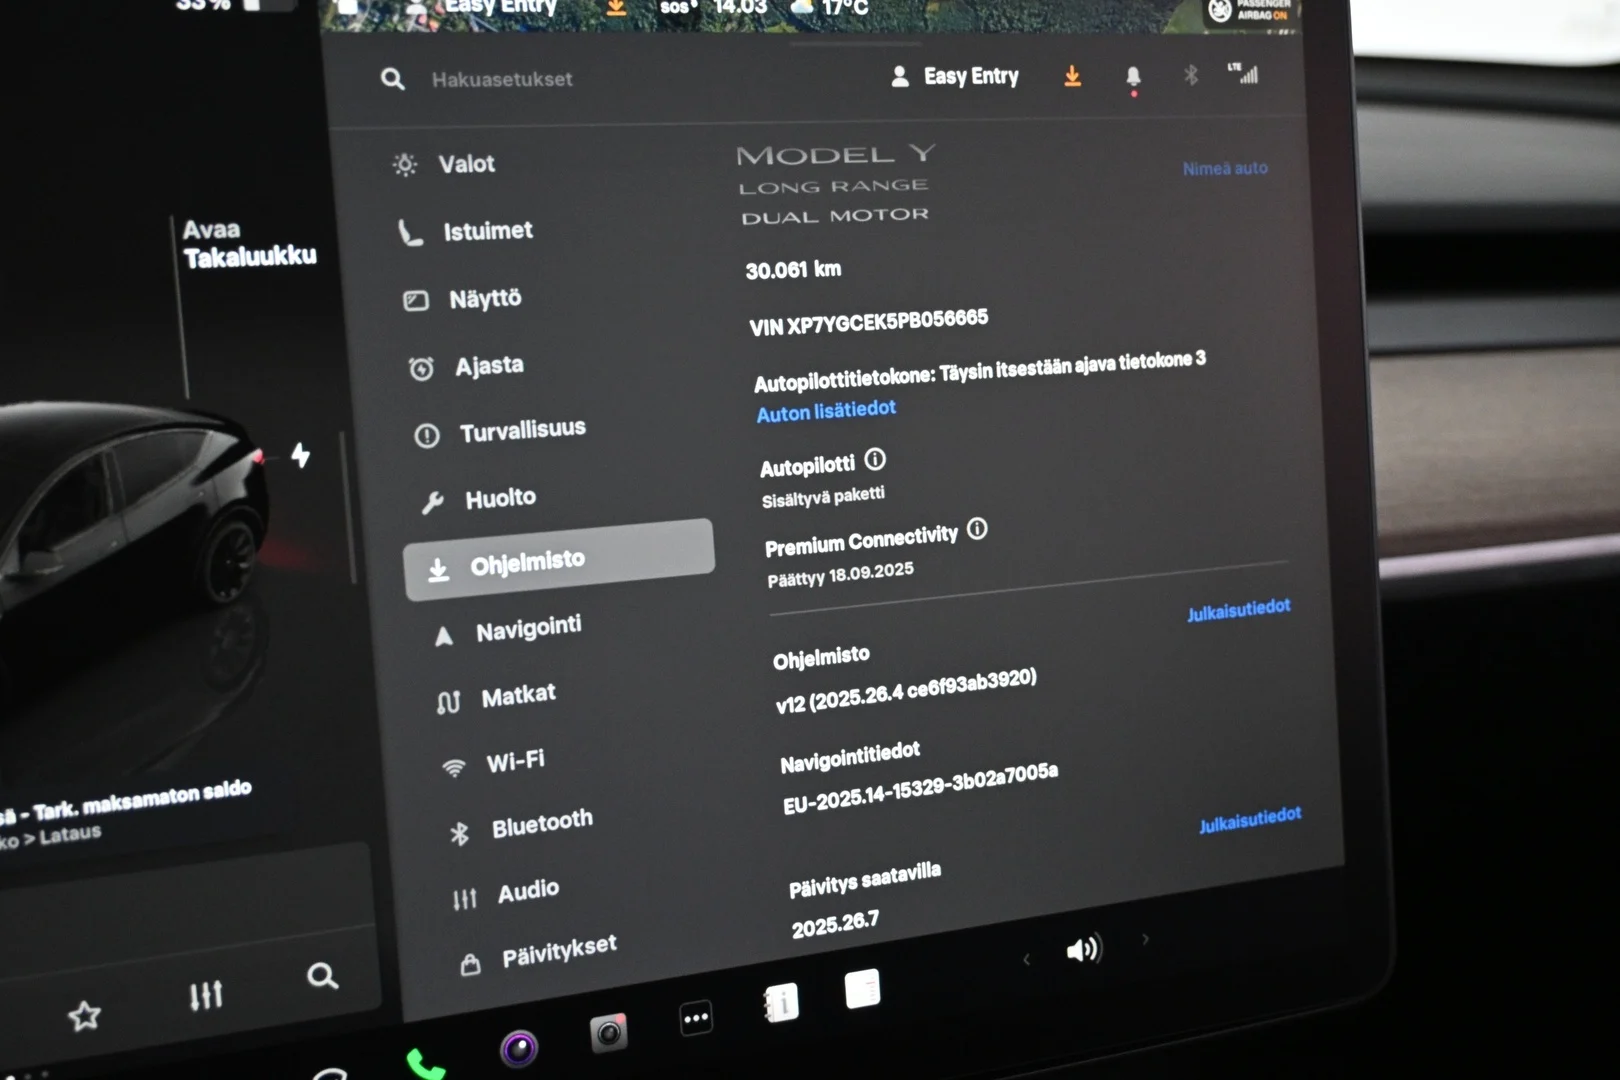Click the passenger airbag status indicator

1248,11
